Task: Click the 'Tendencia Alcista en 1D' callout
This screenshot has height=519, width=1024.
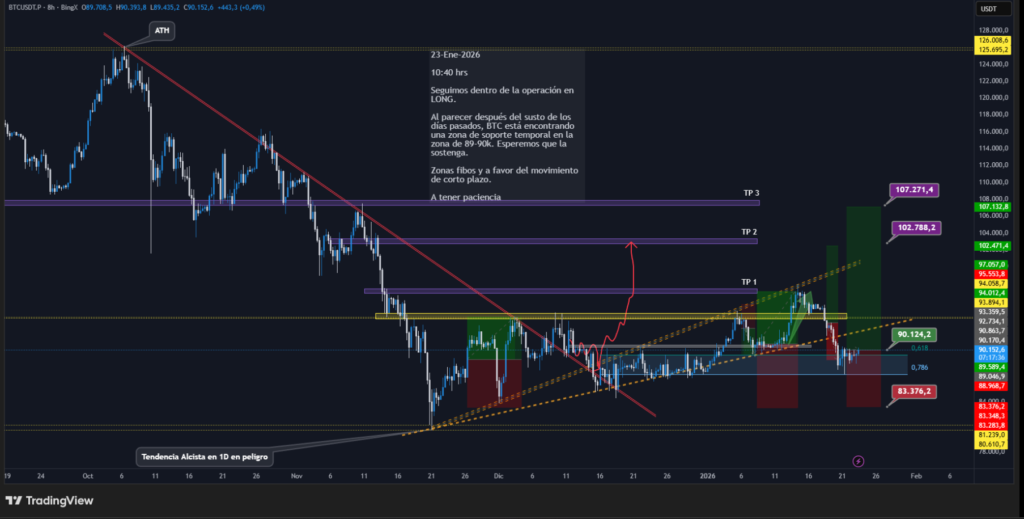Action: tap(205, 456)
